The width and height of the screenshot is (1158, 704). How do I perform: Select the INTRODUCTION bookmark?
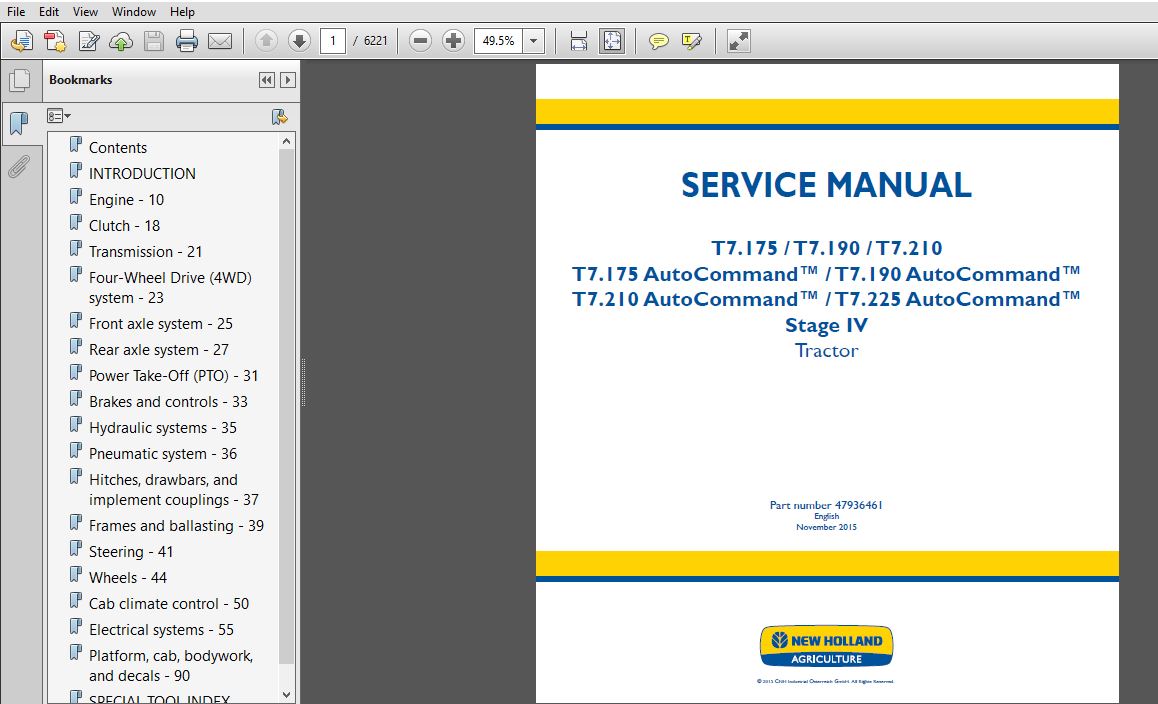coord(143,174)
